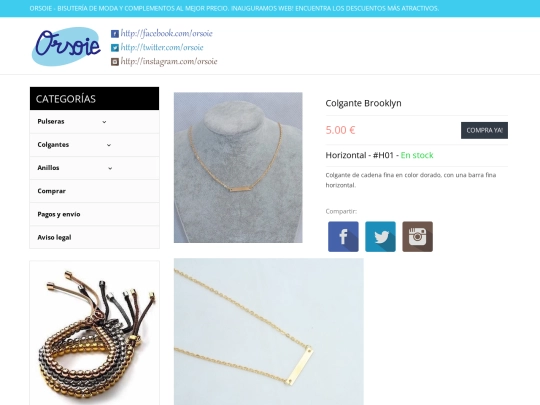Click the COMPRA YA! button
This screenshot has width=540, height=405.
pos(484,131)
